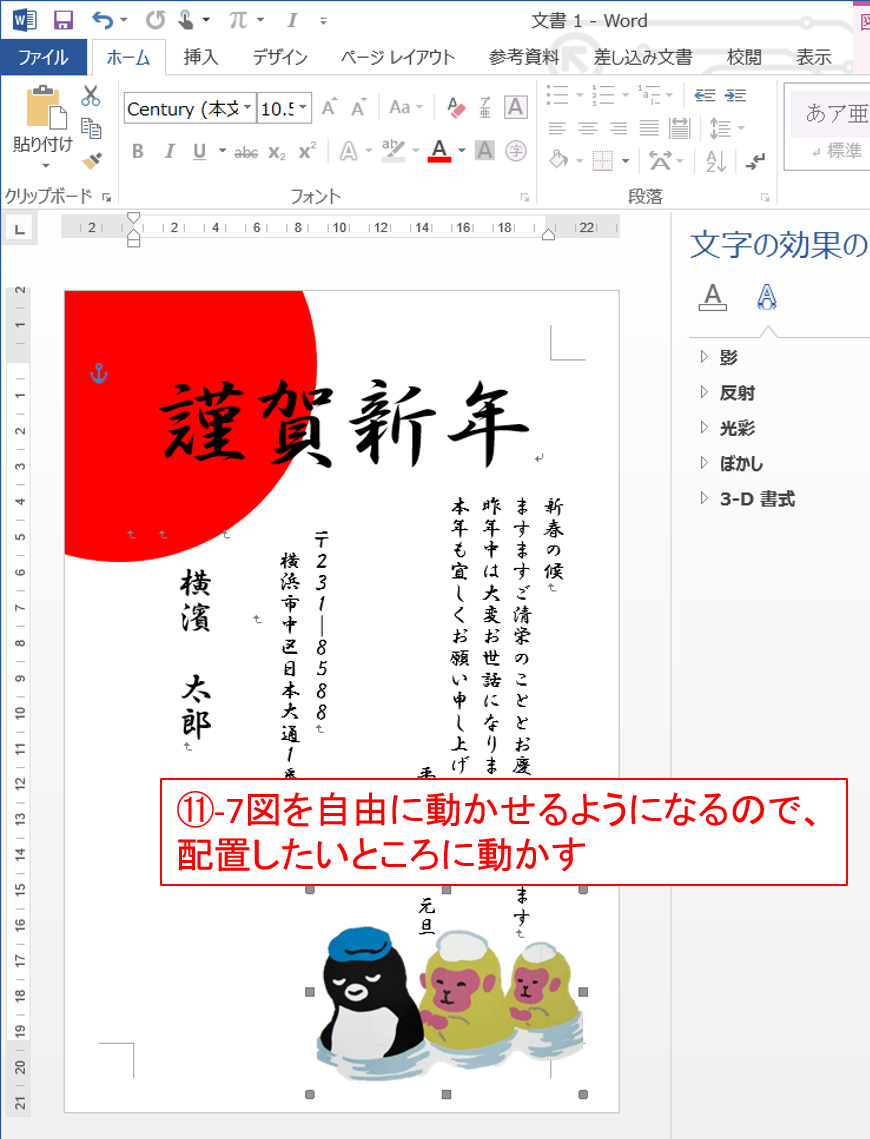Open the numbered list dropdown arrow
870x1139 pixels.
625,95
